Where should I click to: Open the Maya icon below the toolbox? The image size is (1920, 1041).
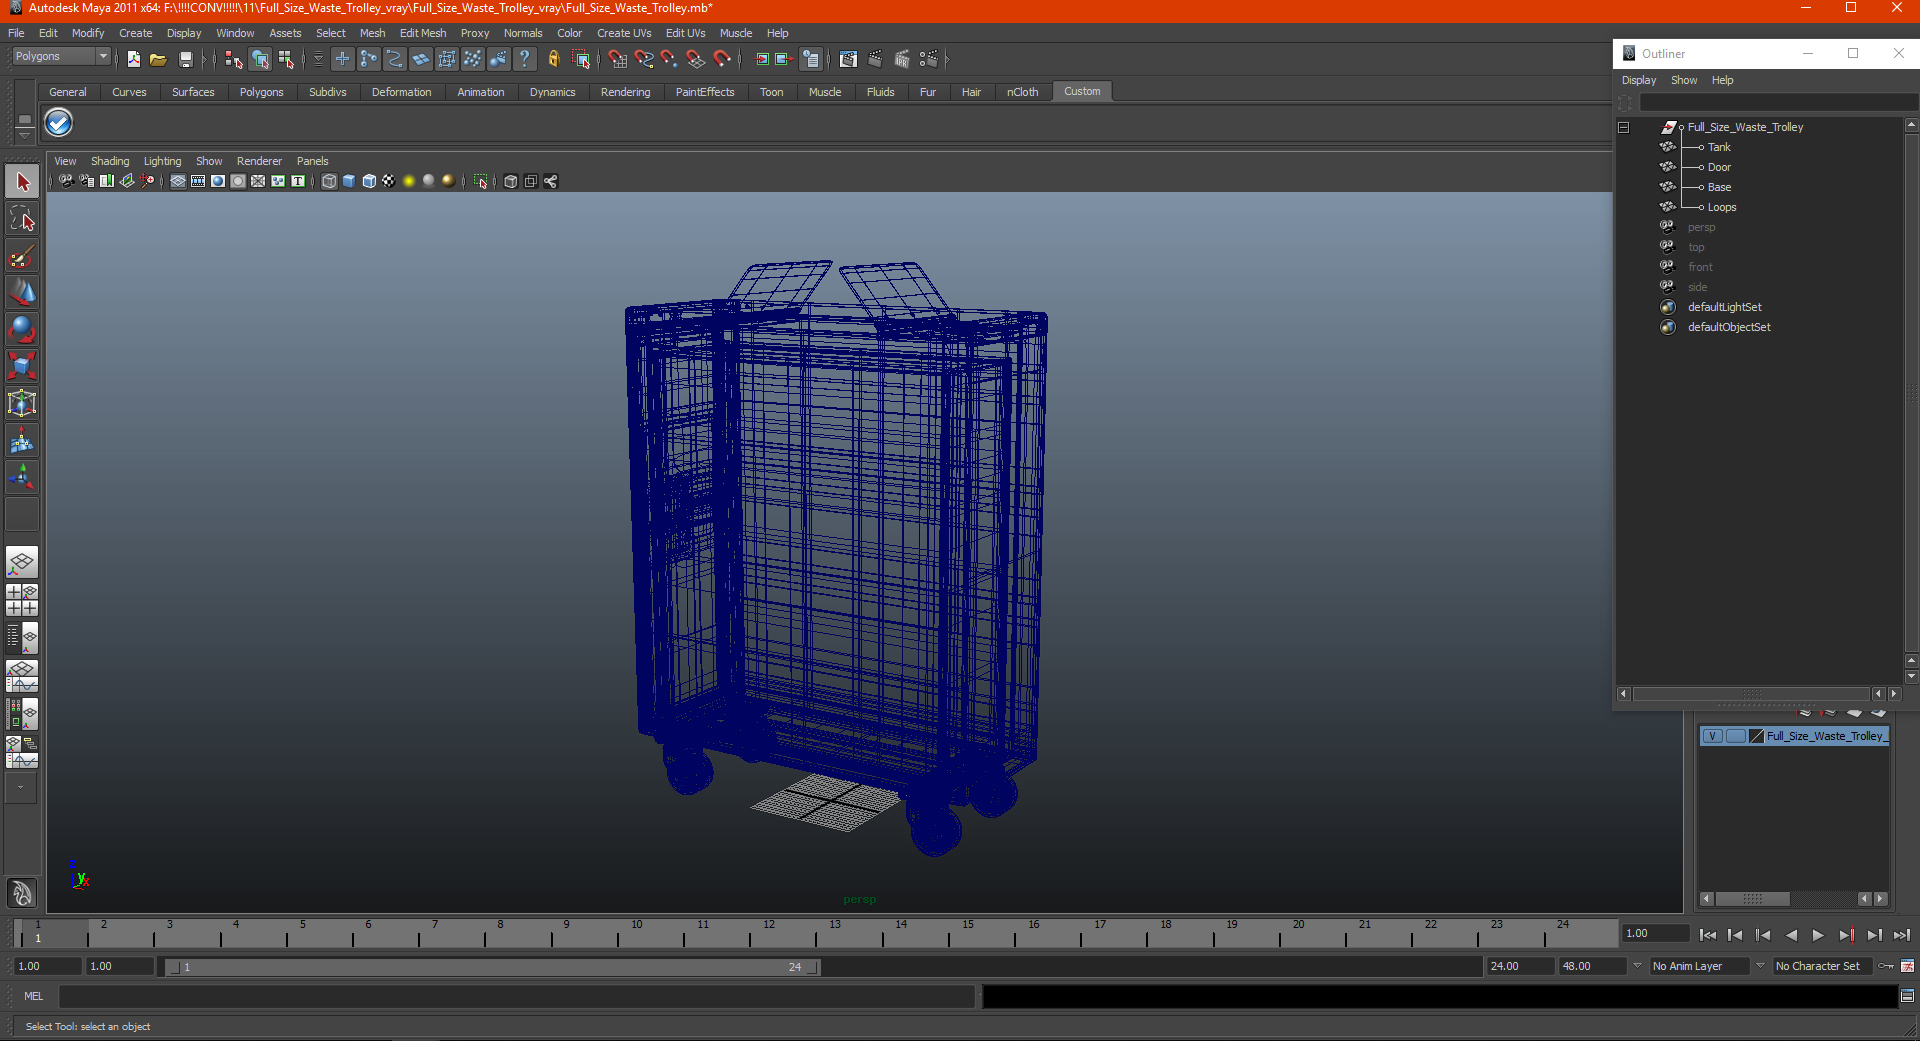22,892
